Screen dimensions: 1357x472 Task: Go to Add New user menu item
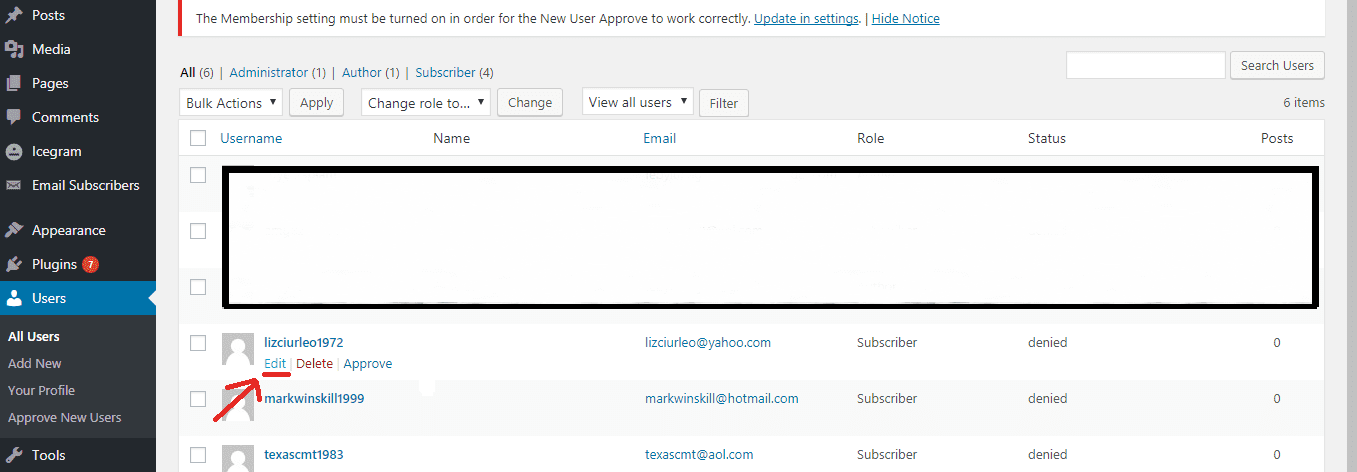pos(35,364)
